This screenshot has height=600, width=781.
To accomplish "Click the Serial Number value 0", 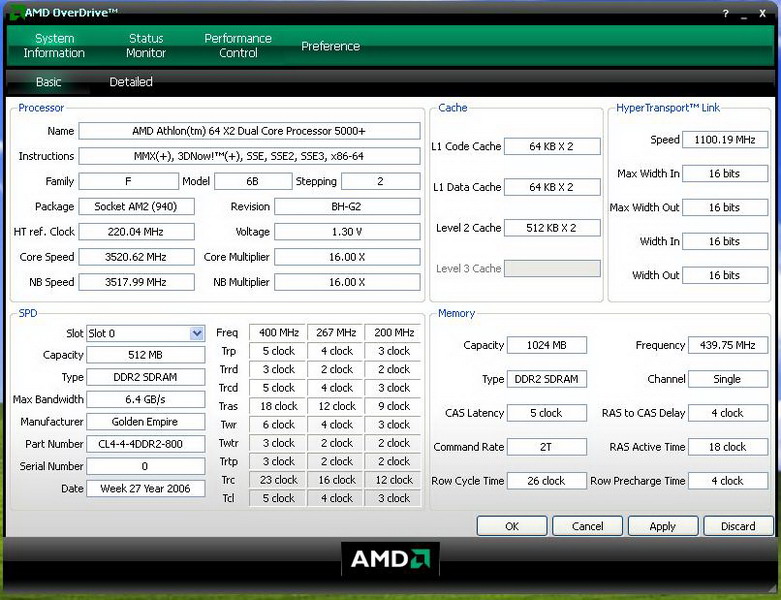I will (145, 466).
